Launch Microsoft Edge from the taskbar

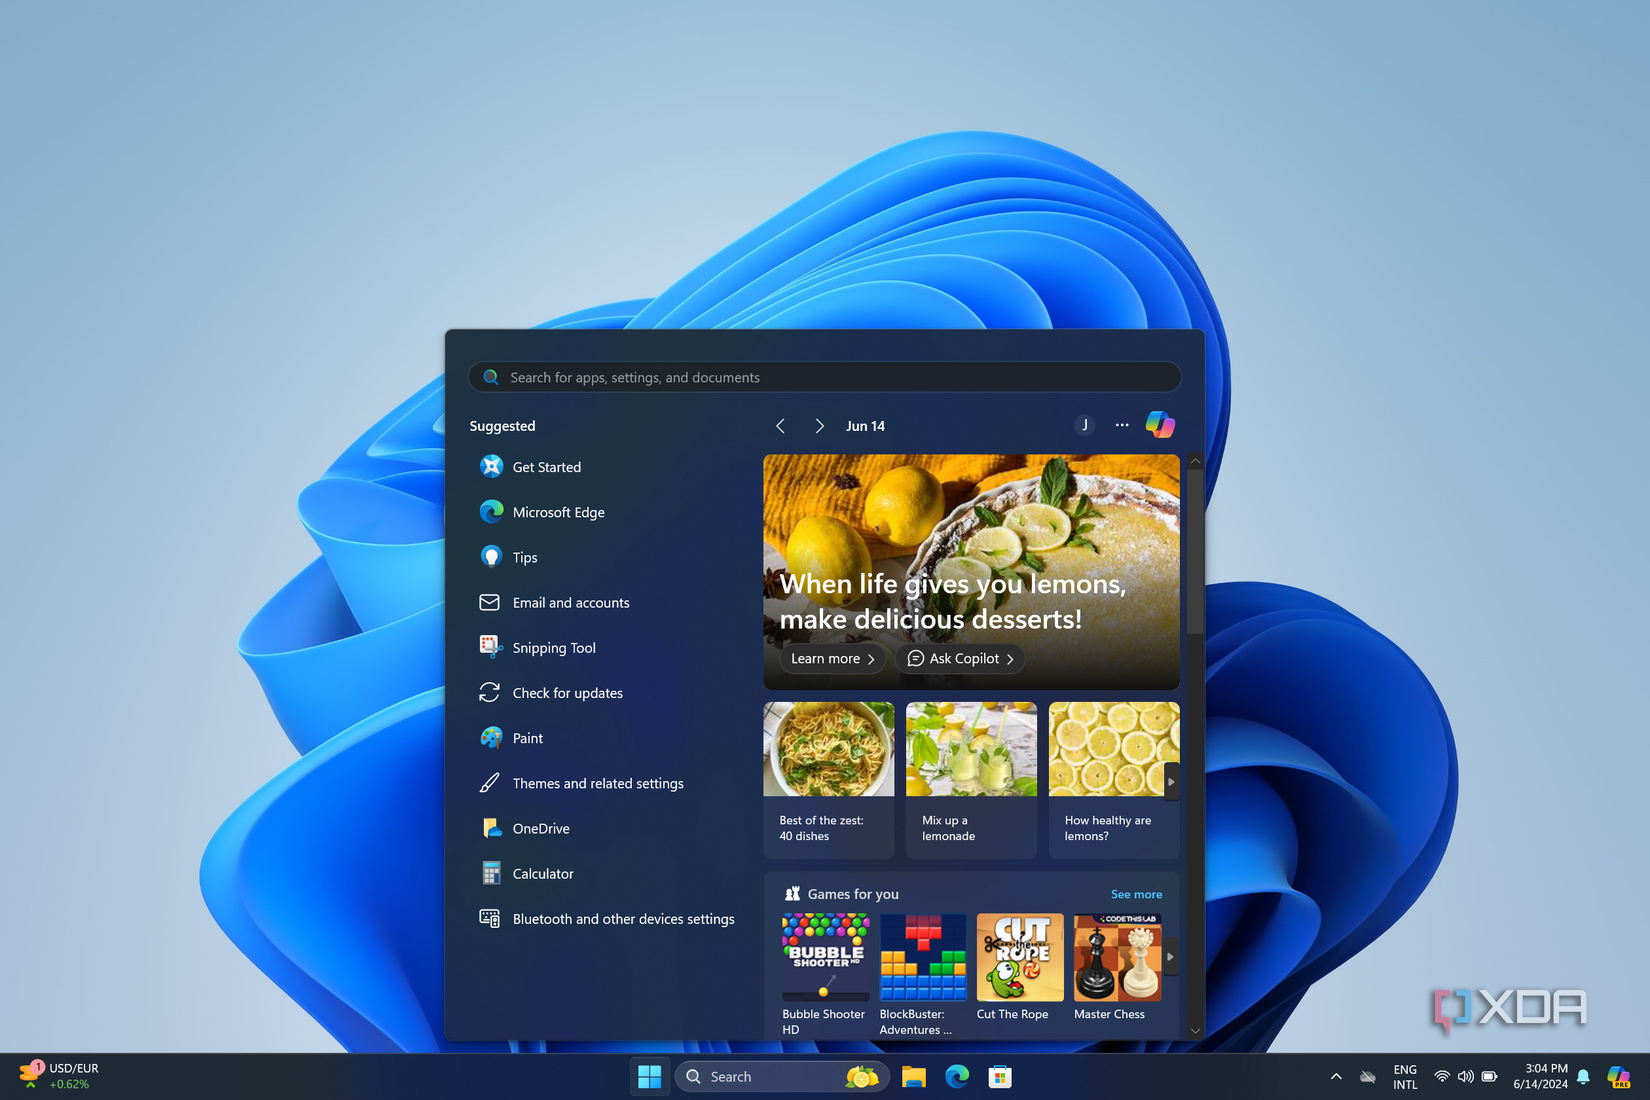957,1077
